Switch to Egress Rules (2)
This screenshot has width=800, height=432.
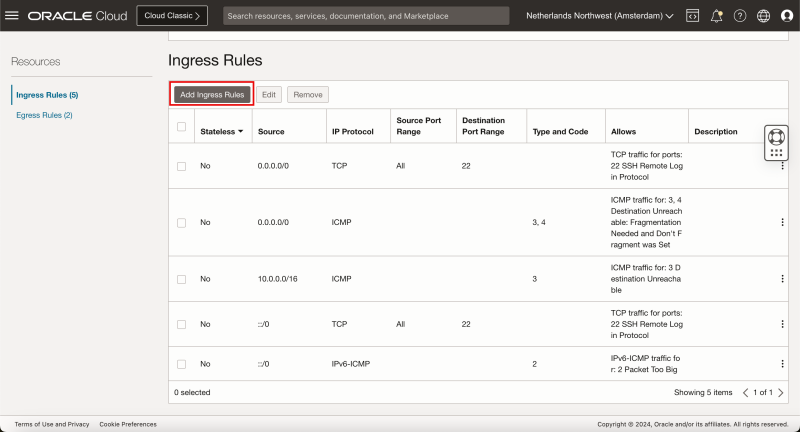coord(44,115)
